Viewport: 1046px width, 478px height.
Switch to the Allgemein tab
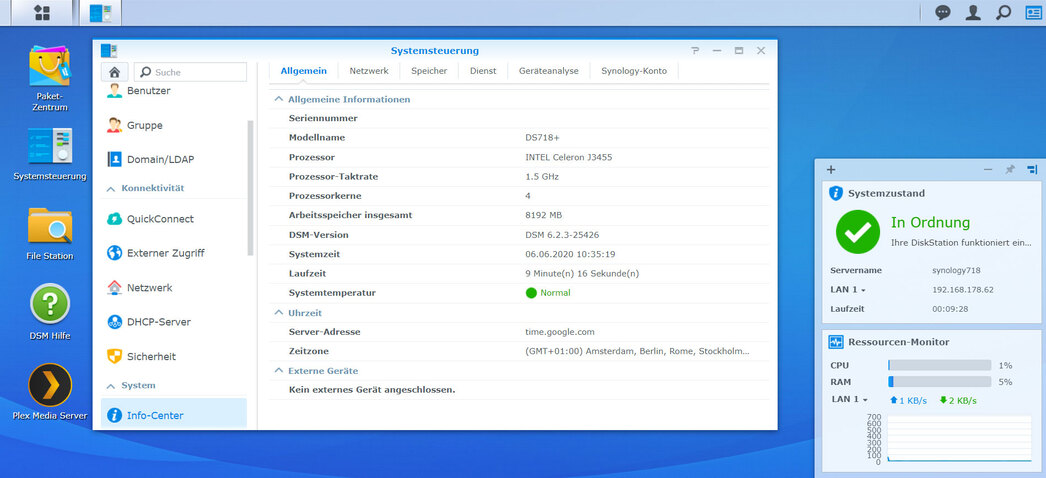[304, 71]
